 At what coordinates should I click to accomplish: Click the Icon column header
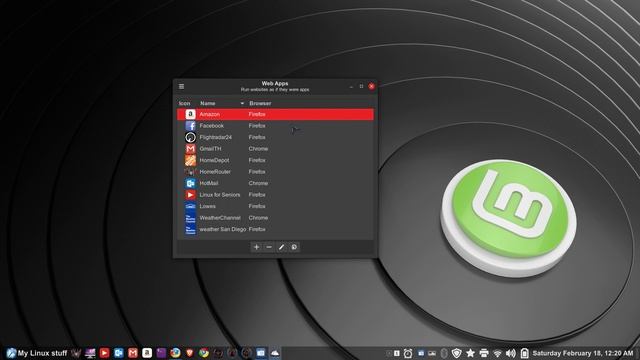pyautogui.click(x=184, y=103)
